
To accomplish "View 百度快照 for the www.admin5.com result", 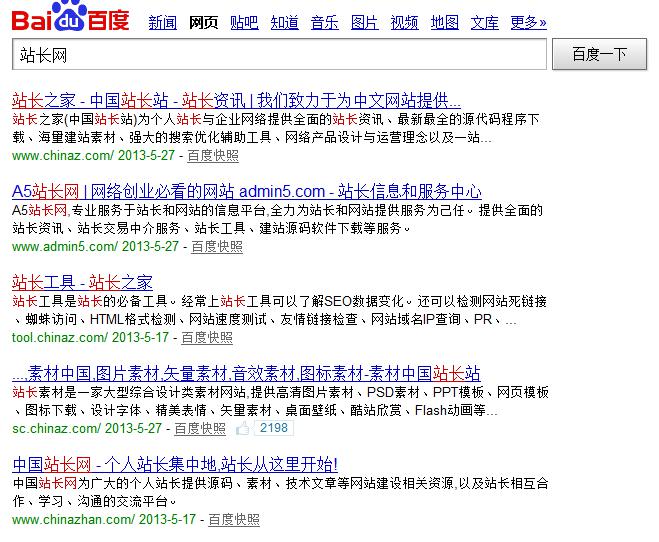I will point(217,246).
